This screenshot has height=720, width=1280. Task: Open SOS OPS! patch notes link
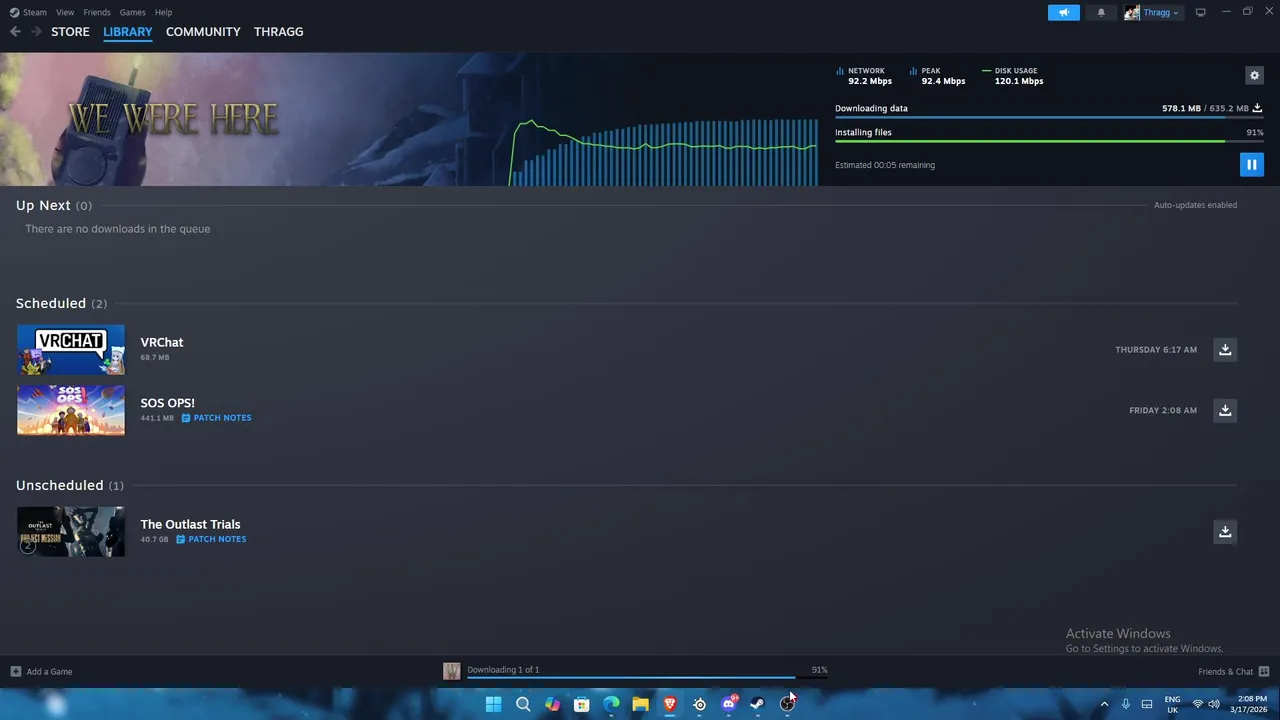click(216, 418)
